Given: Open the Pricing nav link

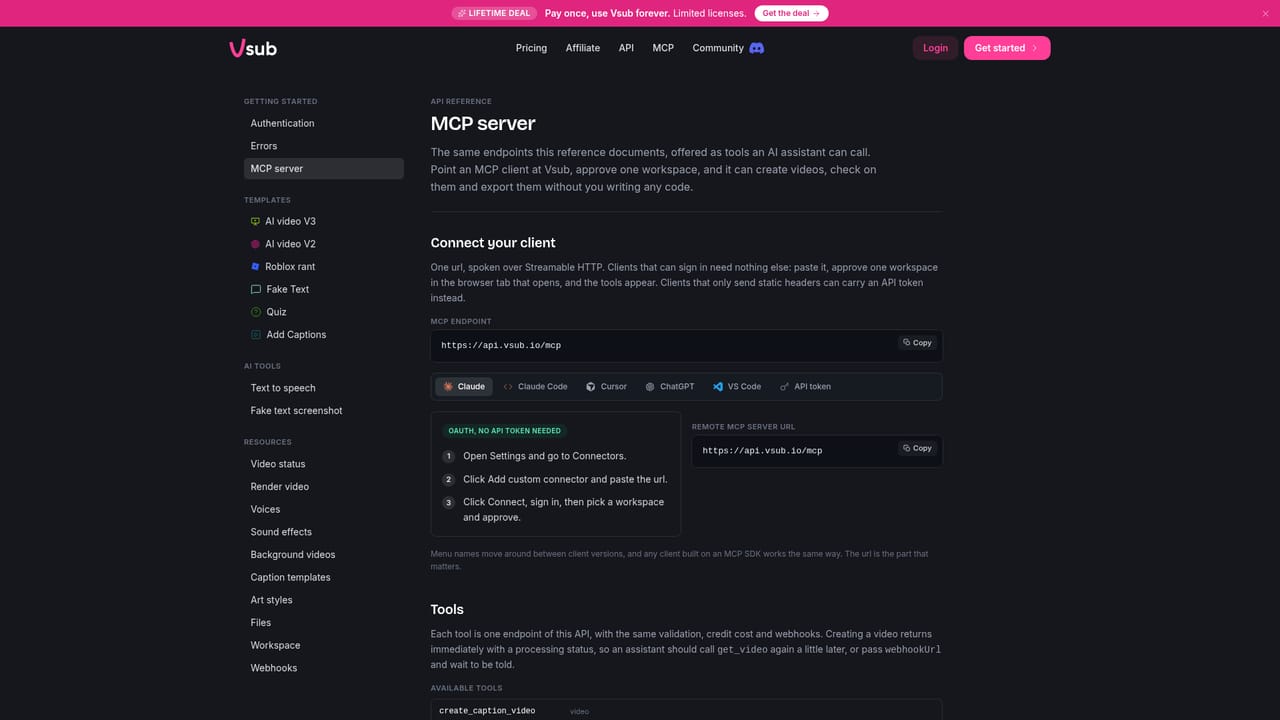Looking at the screenshot, I should pos(531,48).
